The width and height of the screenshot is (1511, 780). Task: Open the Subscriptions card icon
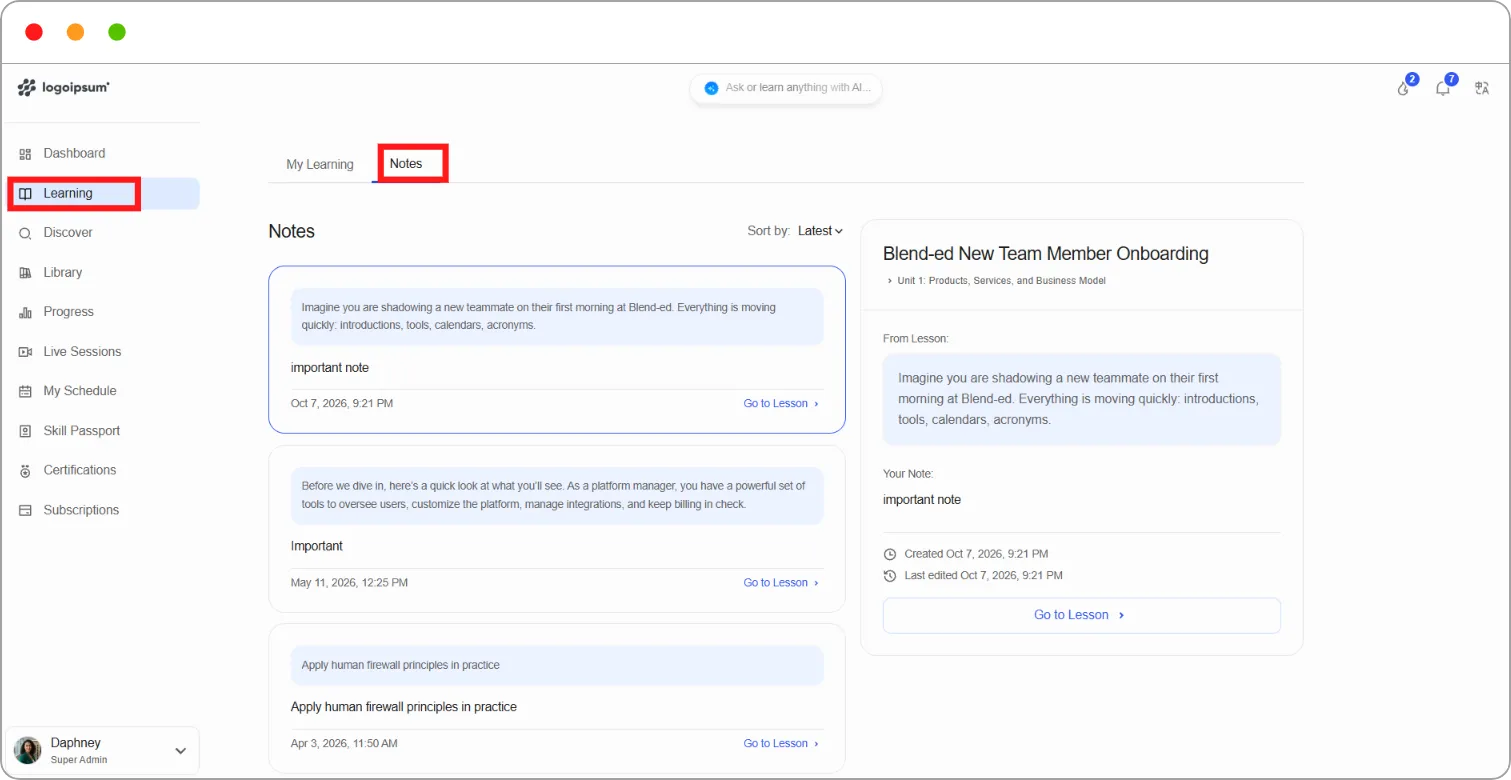click(26, 510)
